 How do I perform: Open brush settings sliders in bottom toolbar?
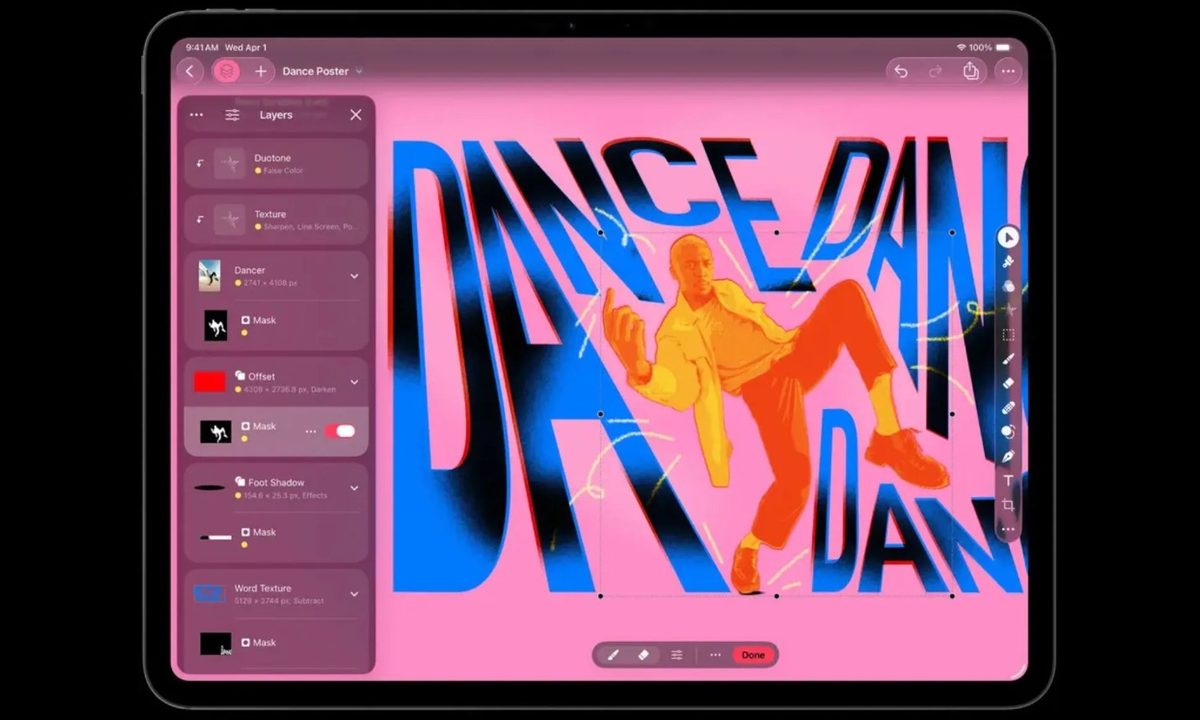pyautogui.click(x=677, y=655)
